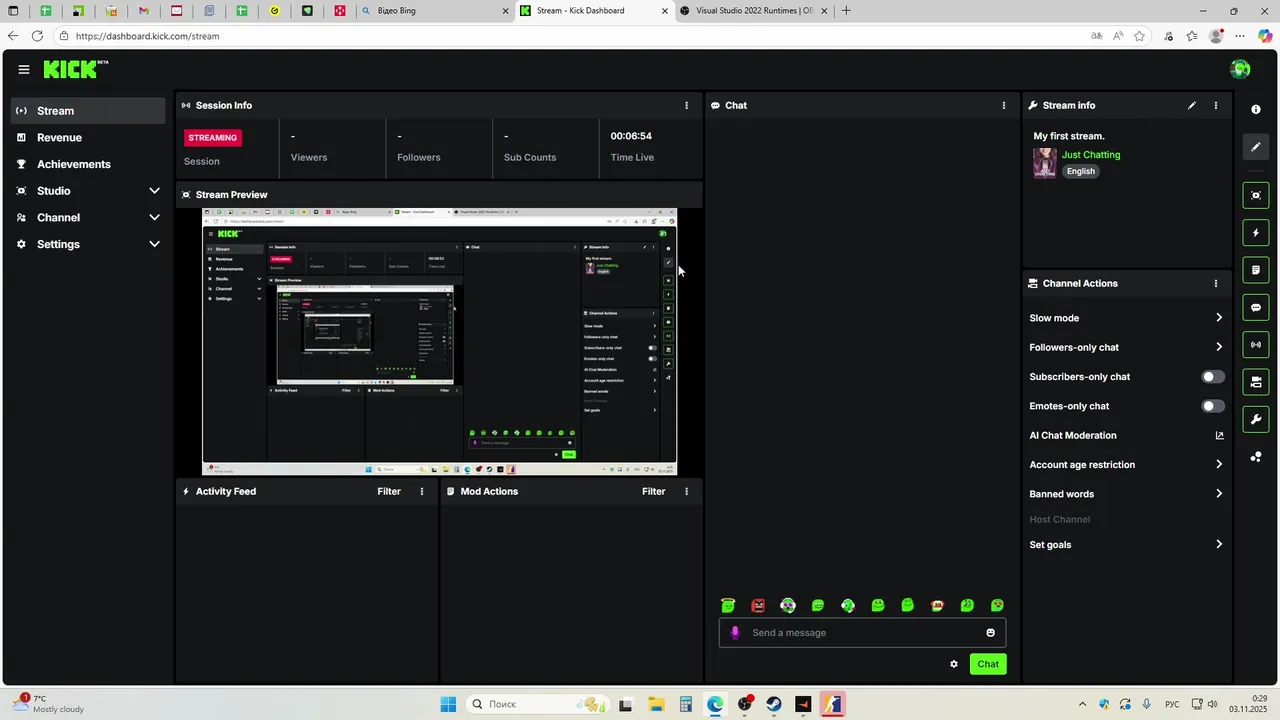Open chat settings gear icon
The height and width of the screenshot is (720, 1280).
[x=954, y=664]
